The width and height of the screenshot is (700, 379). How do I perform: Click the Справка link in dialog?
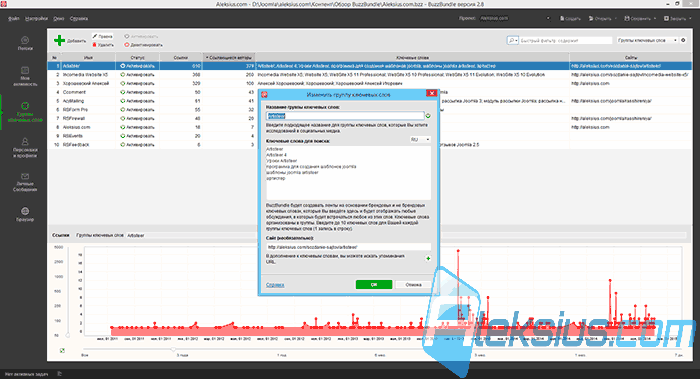[x=275, y=285]
